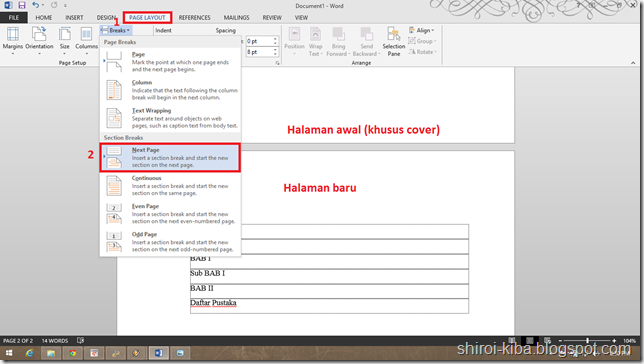Click the Wrap Text button
The width and height of the screenshot is (644, 364).
(315, 41)
